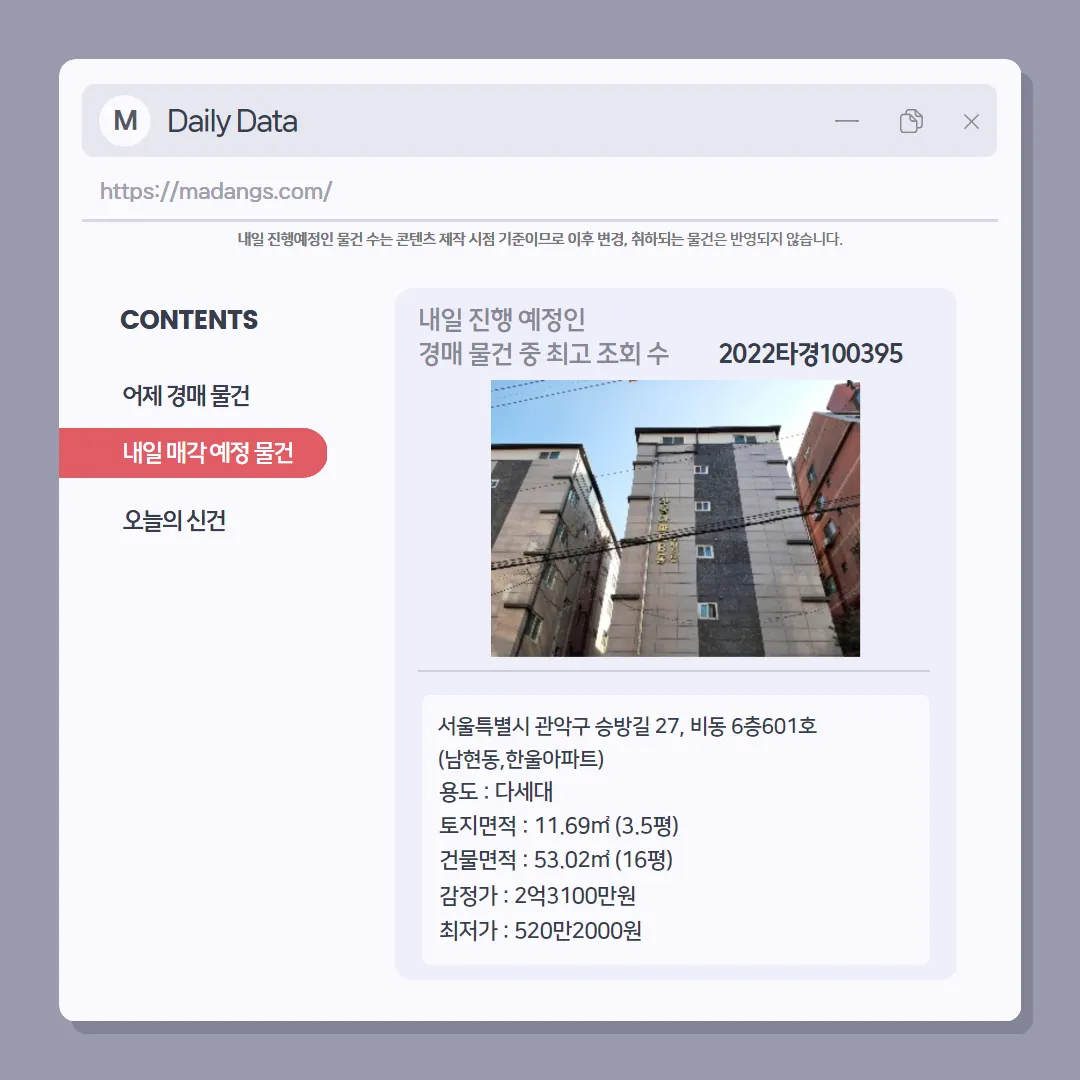Click the 최저가 520만2000원 line

(540, 931)
